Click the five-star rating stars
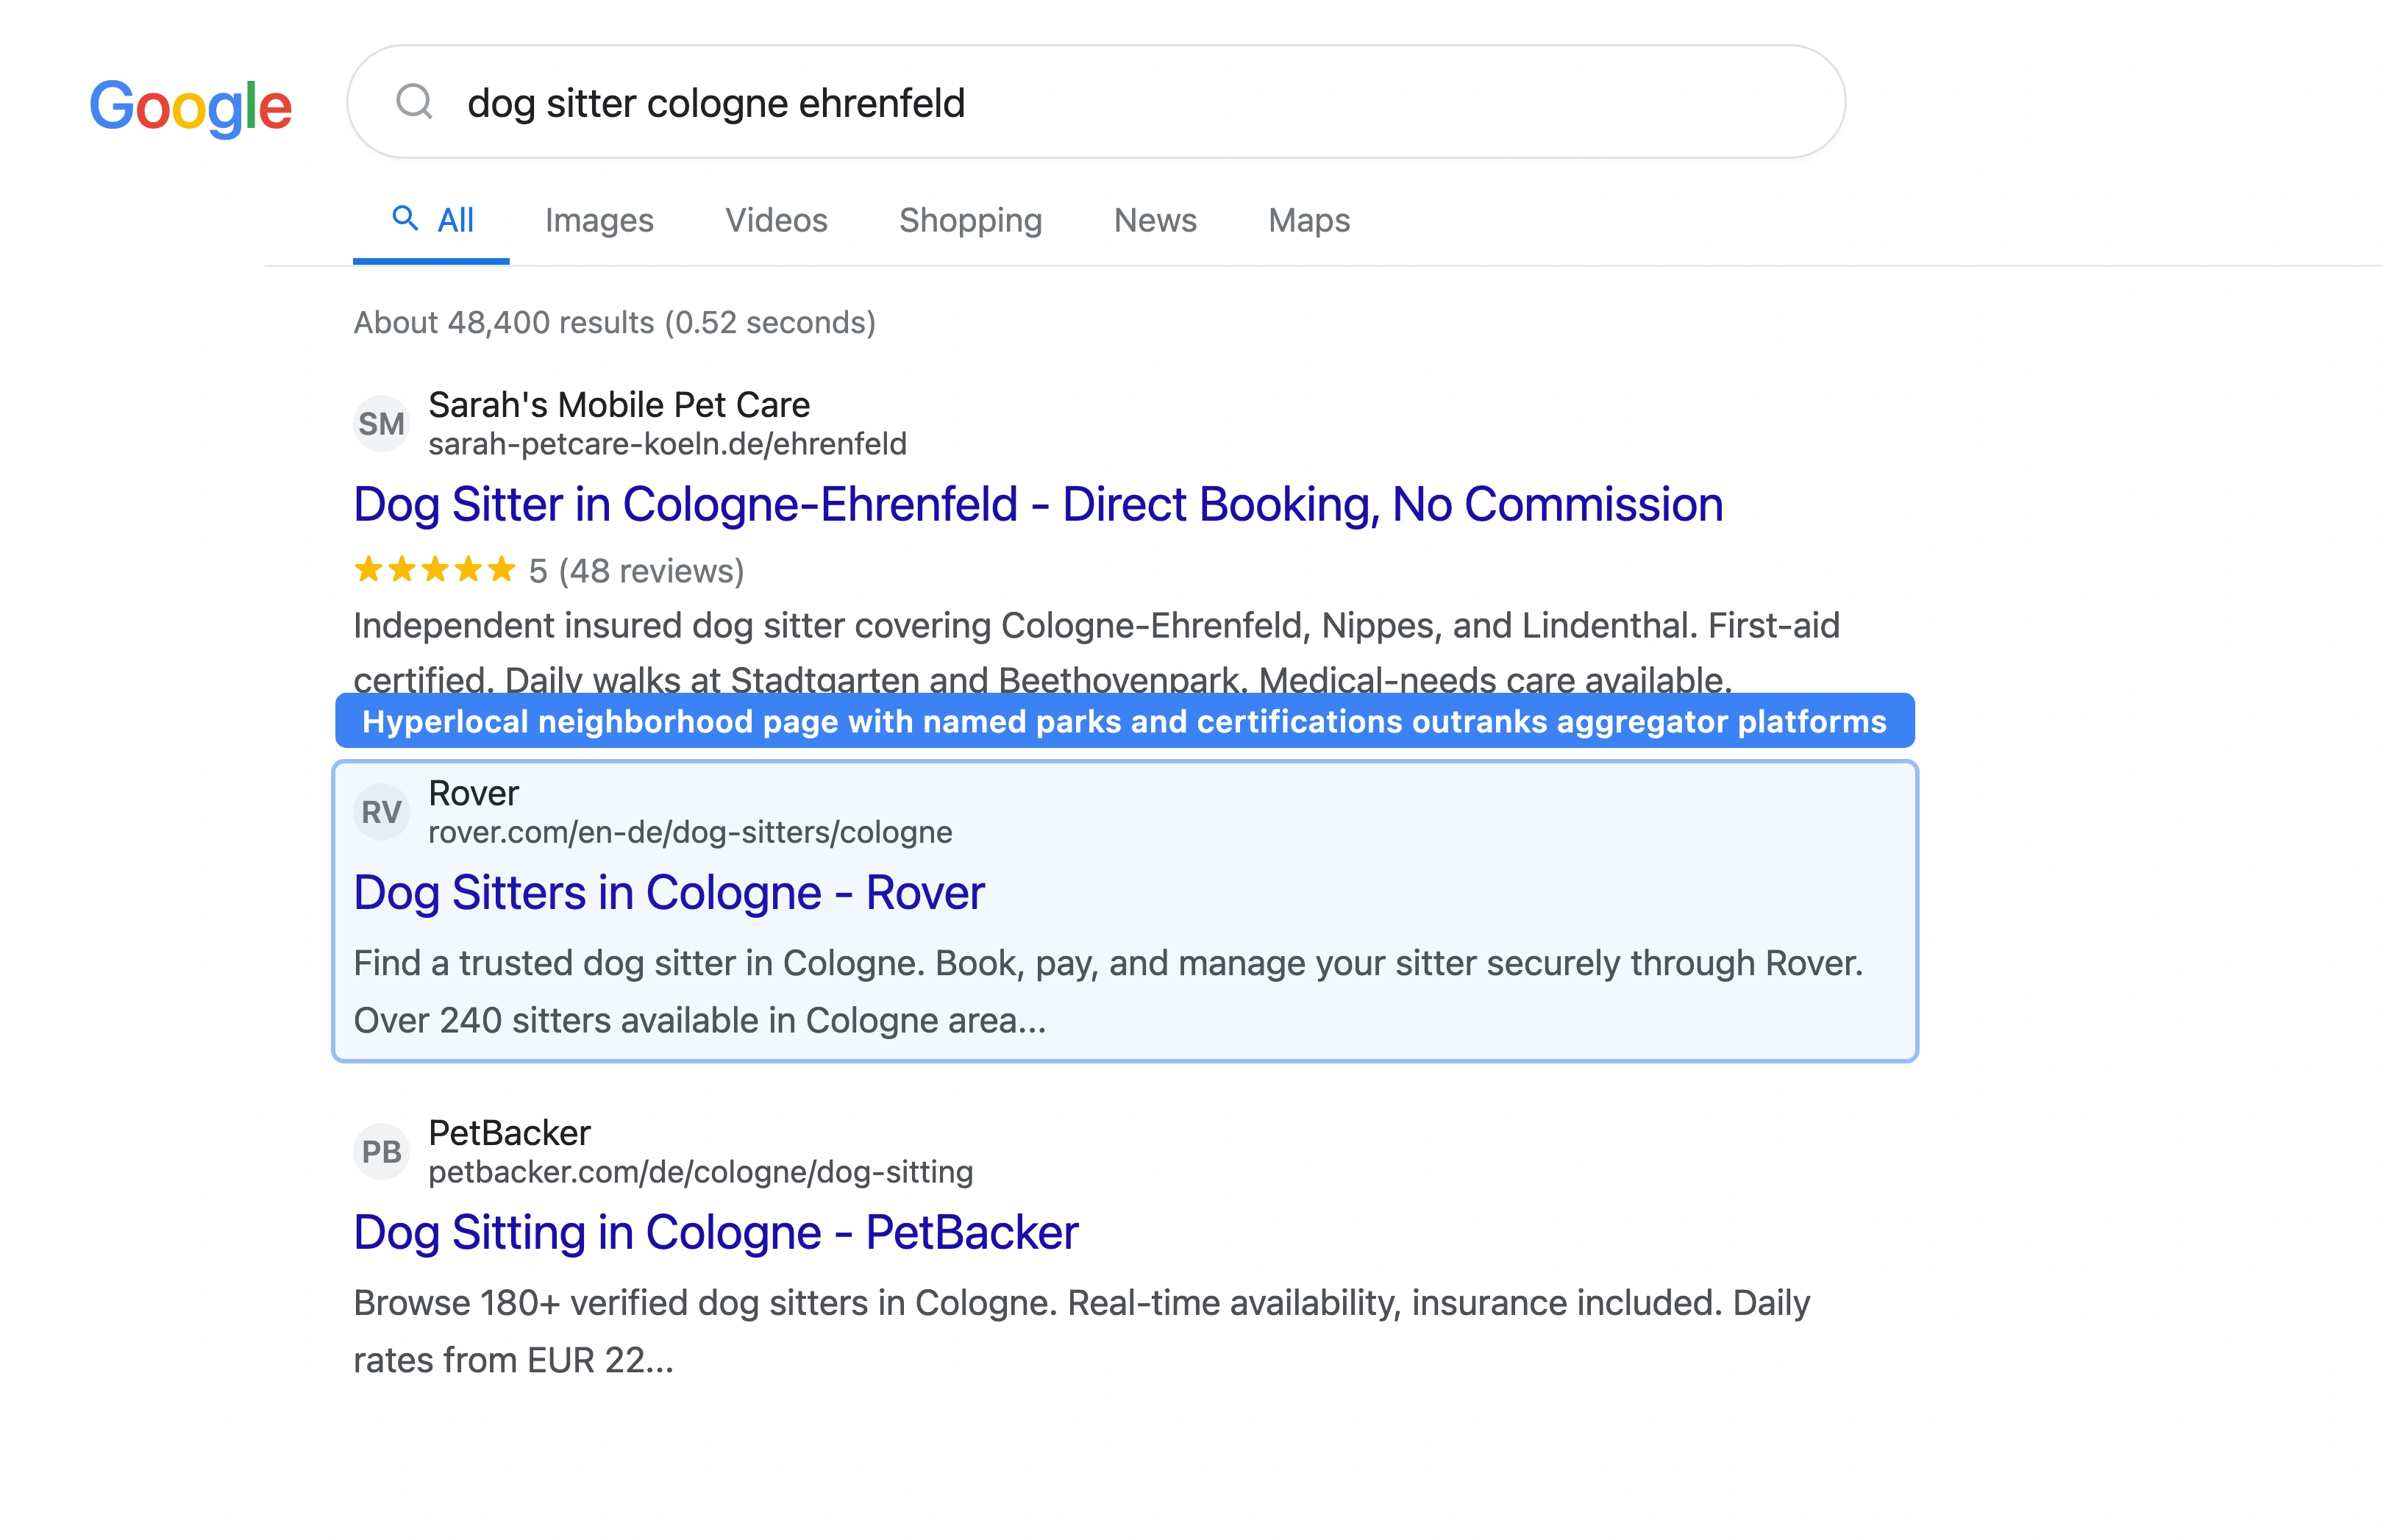 (434, 570)
